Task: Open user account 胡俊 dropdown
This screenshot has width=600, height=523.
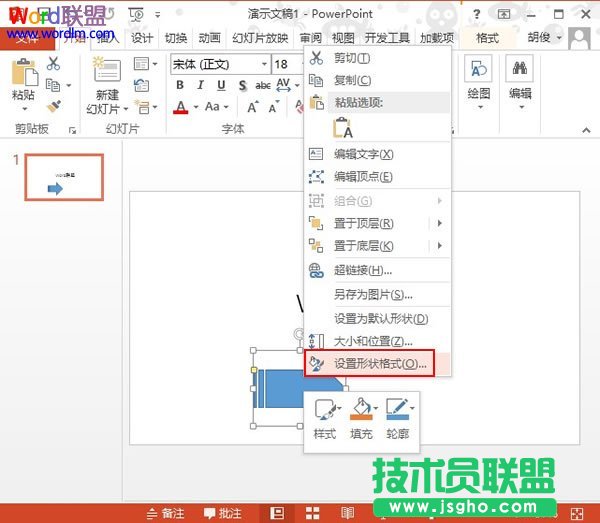Action: click(x=545, y=37)
